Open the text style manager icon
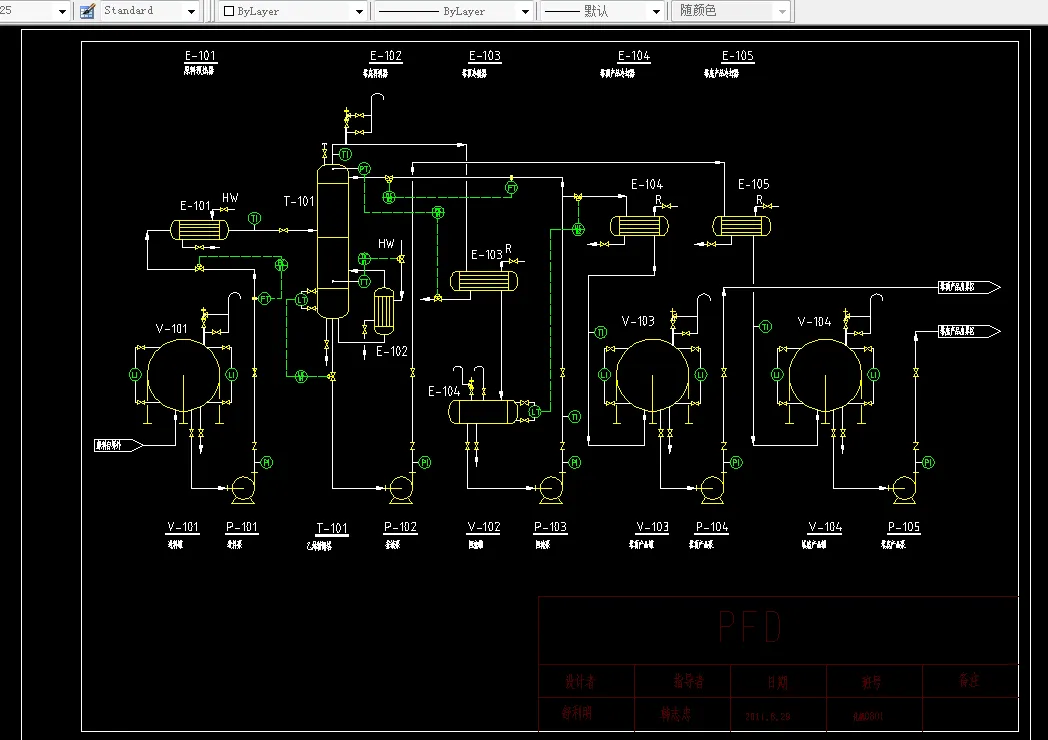The width and height of the screenshot is (1048, 740). point(87,11)
